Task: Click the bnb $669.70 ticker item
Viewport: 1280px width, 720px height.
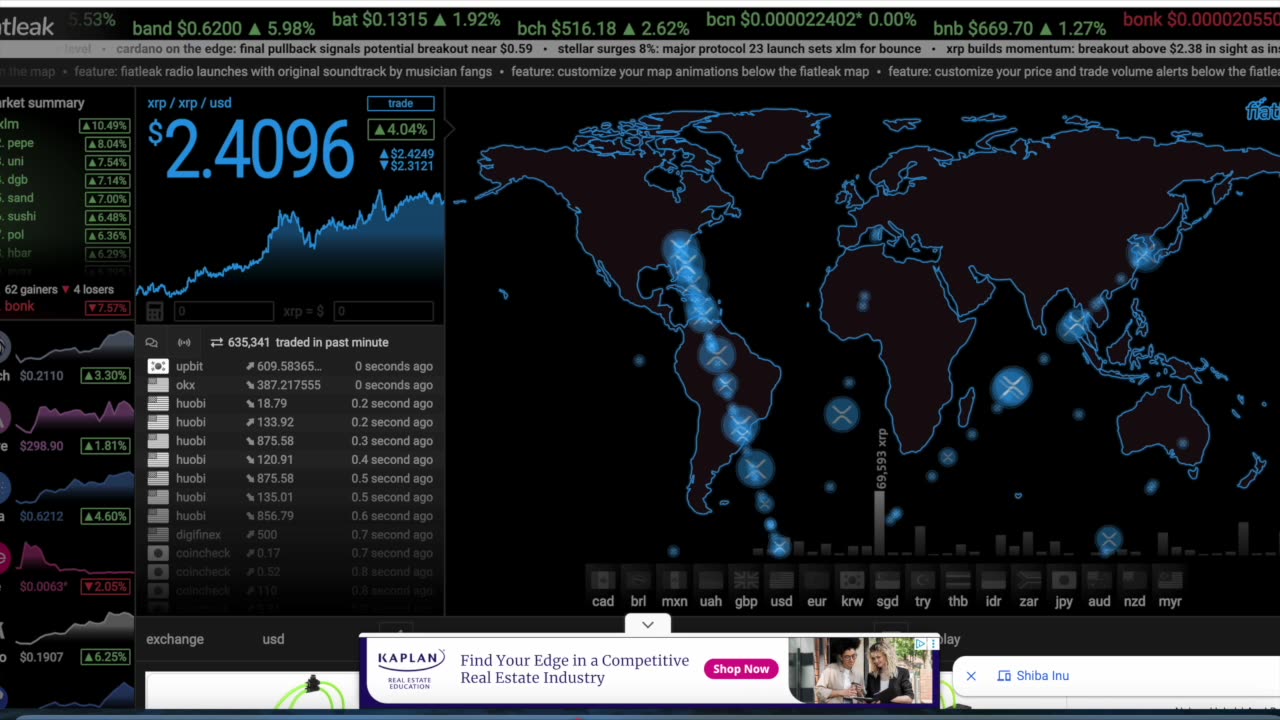Action: [1020, 28]
